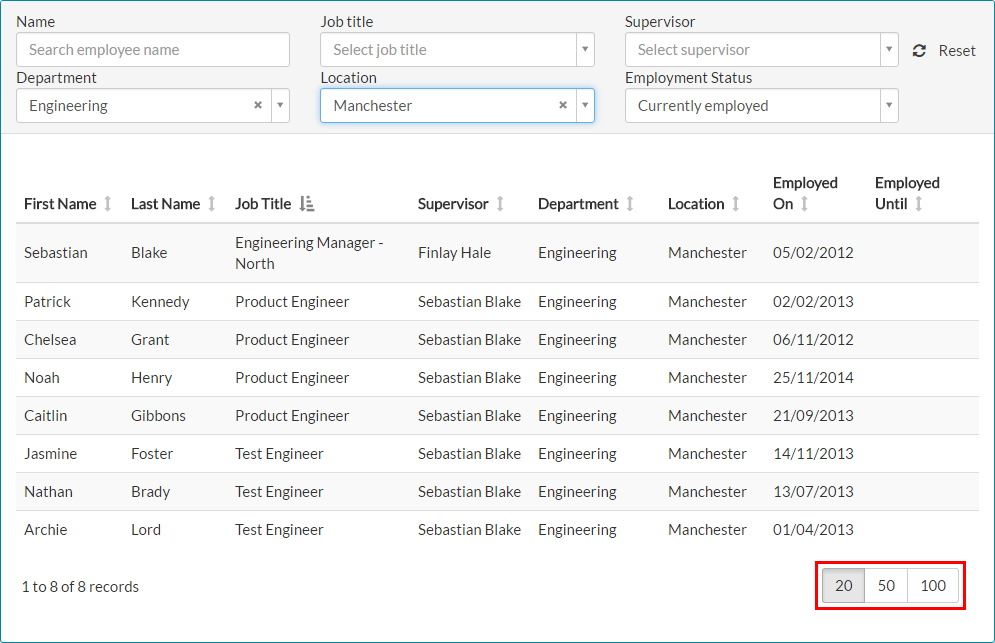Viewport: 995px width, 643px height.
Task: Show 20 records per page
Action: [844, 586]
